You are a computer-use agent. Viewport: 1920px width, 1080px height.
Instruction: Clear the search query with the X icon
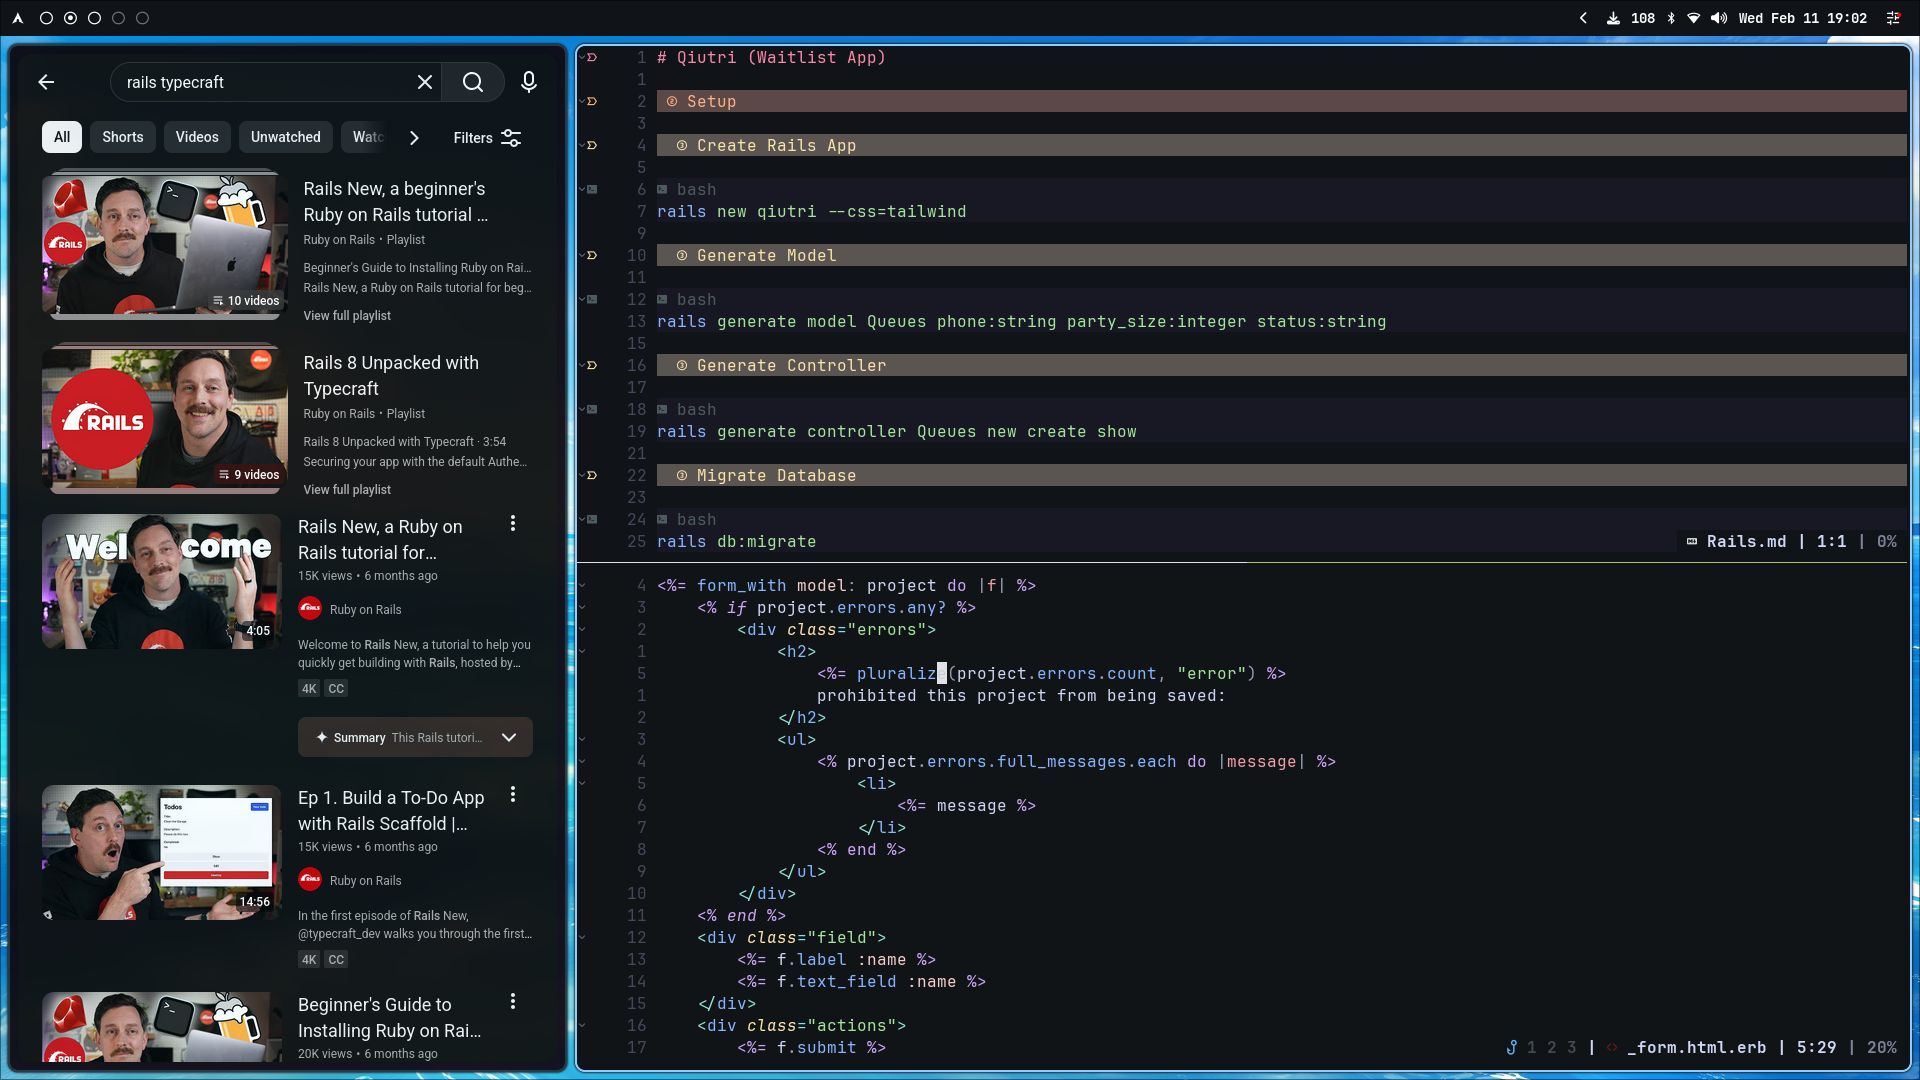coord(424,82)
